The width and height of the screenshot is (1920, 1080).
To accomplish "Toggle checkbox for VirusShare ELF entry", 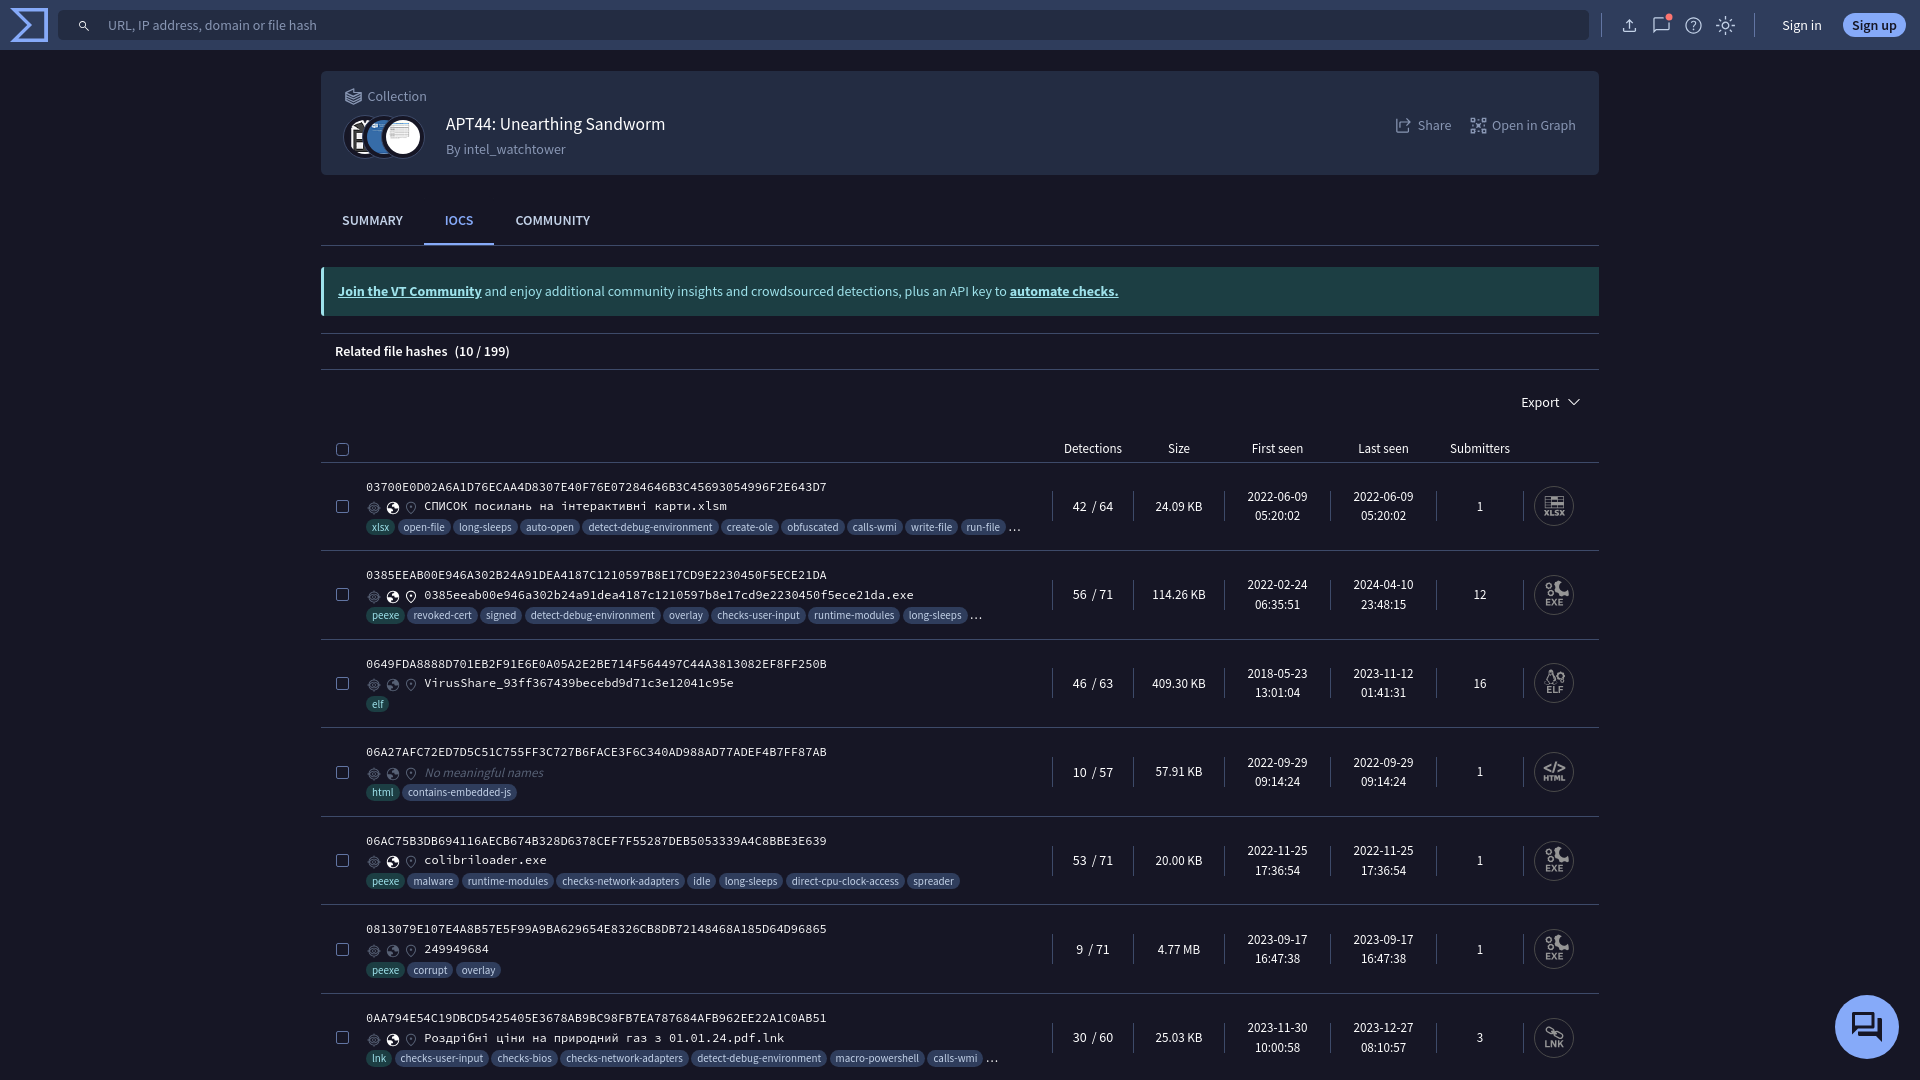I will pos(344,683).
